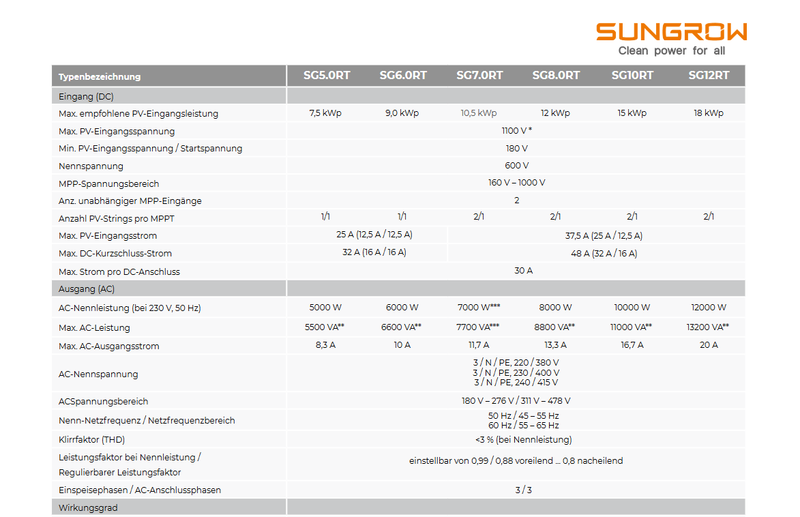Click the AC-Nennspannung row label
Screen dimensions: 800x517
(x=97, y=373)
